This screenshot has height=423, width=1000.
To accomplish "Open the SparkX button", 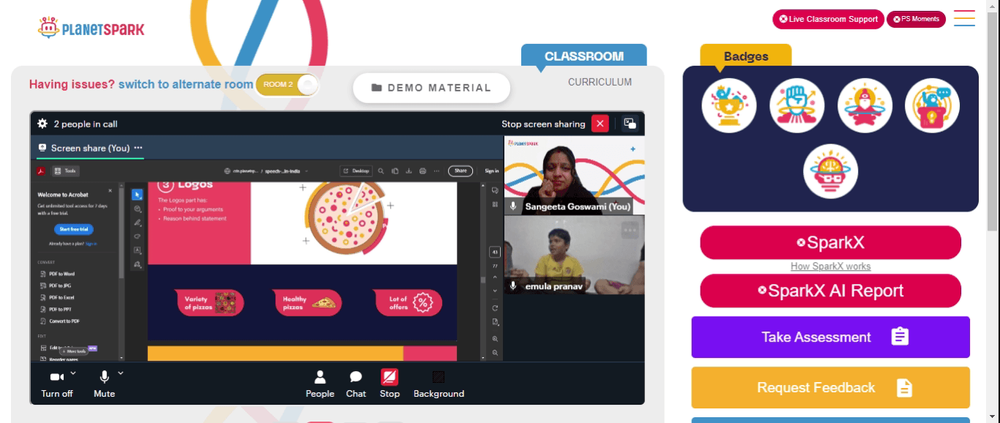I will point(830,242).
